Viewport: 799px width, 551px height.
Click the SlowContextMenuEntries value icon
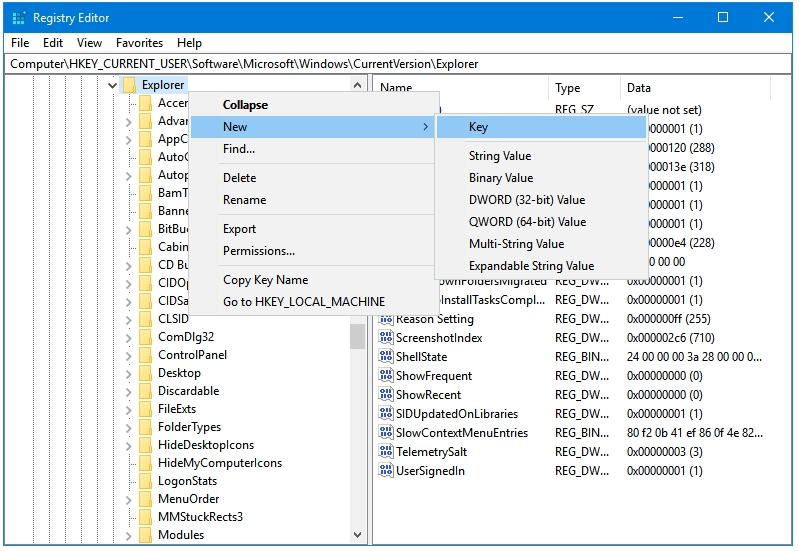(x=386, y=432)
